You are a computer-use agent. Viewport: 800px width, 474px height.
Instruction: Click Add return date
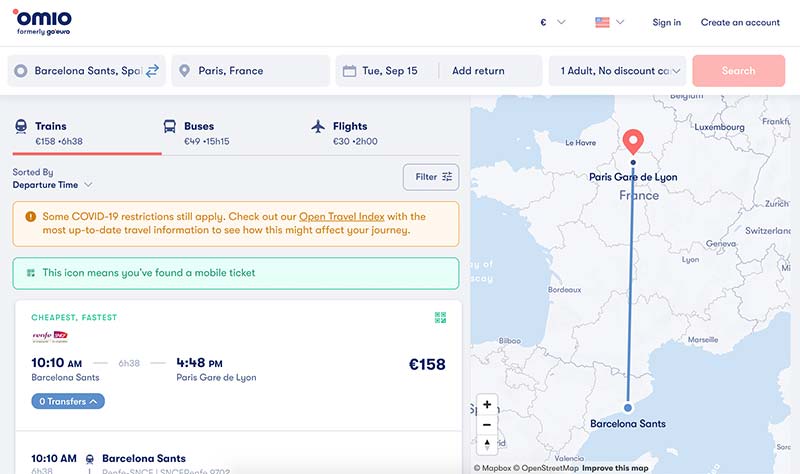tap(478, 71)
